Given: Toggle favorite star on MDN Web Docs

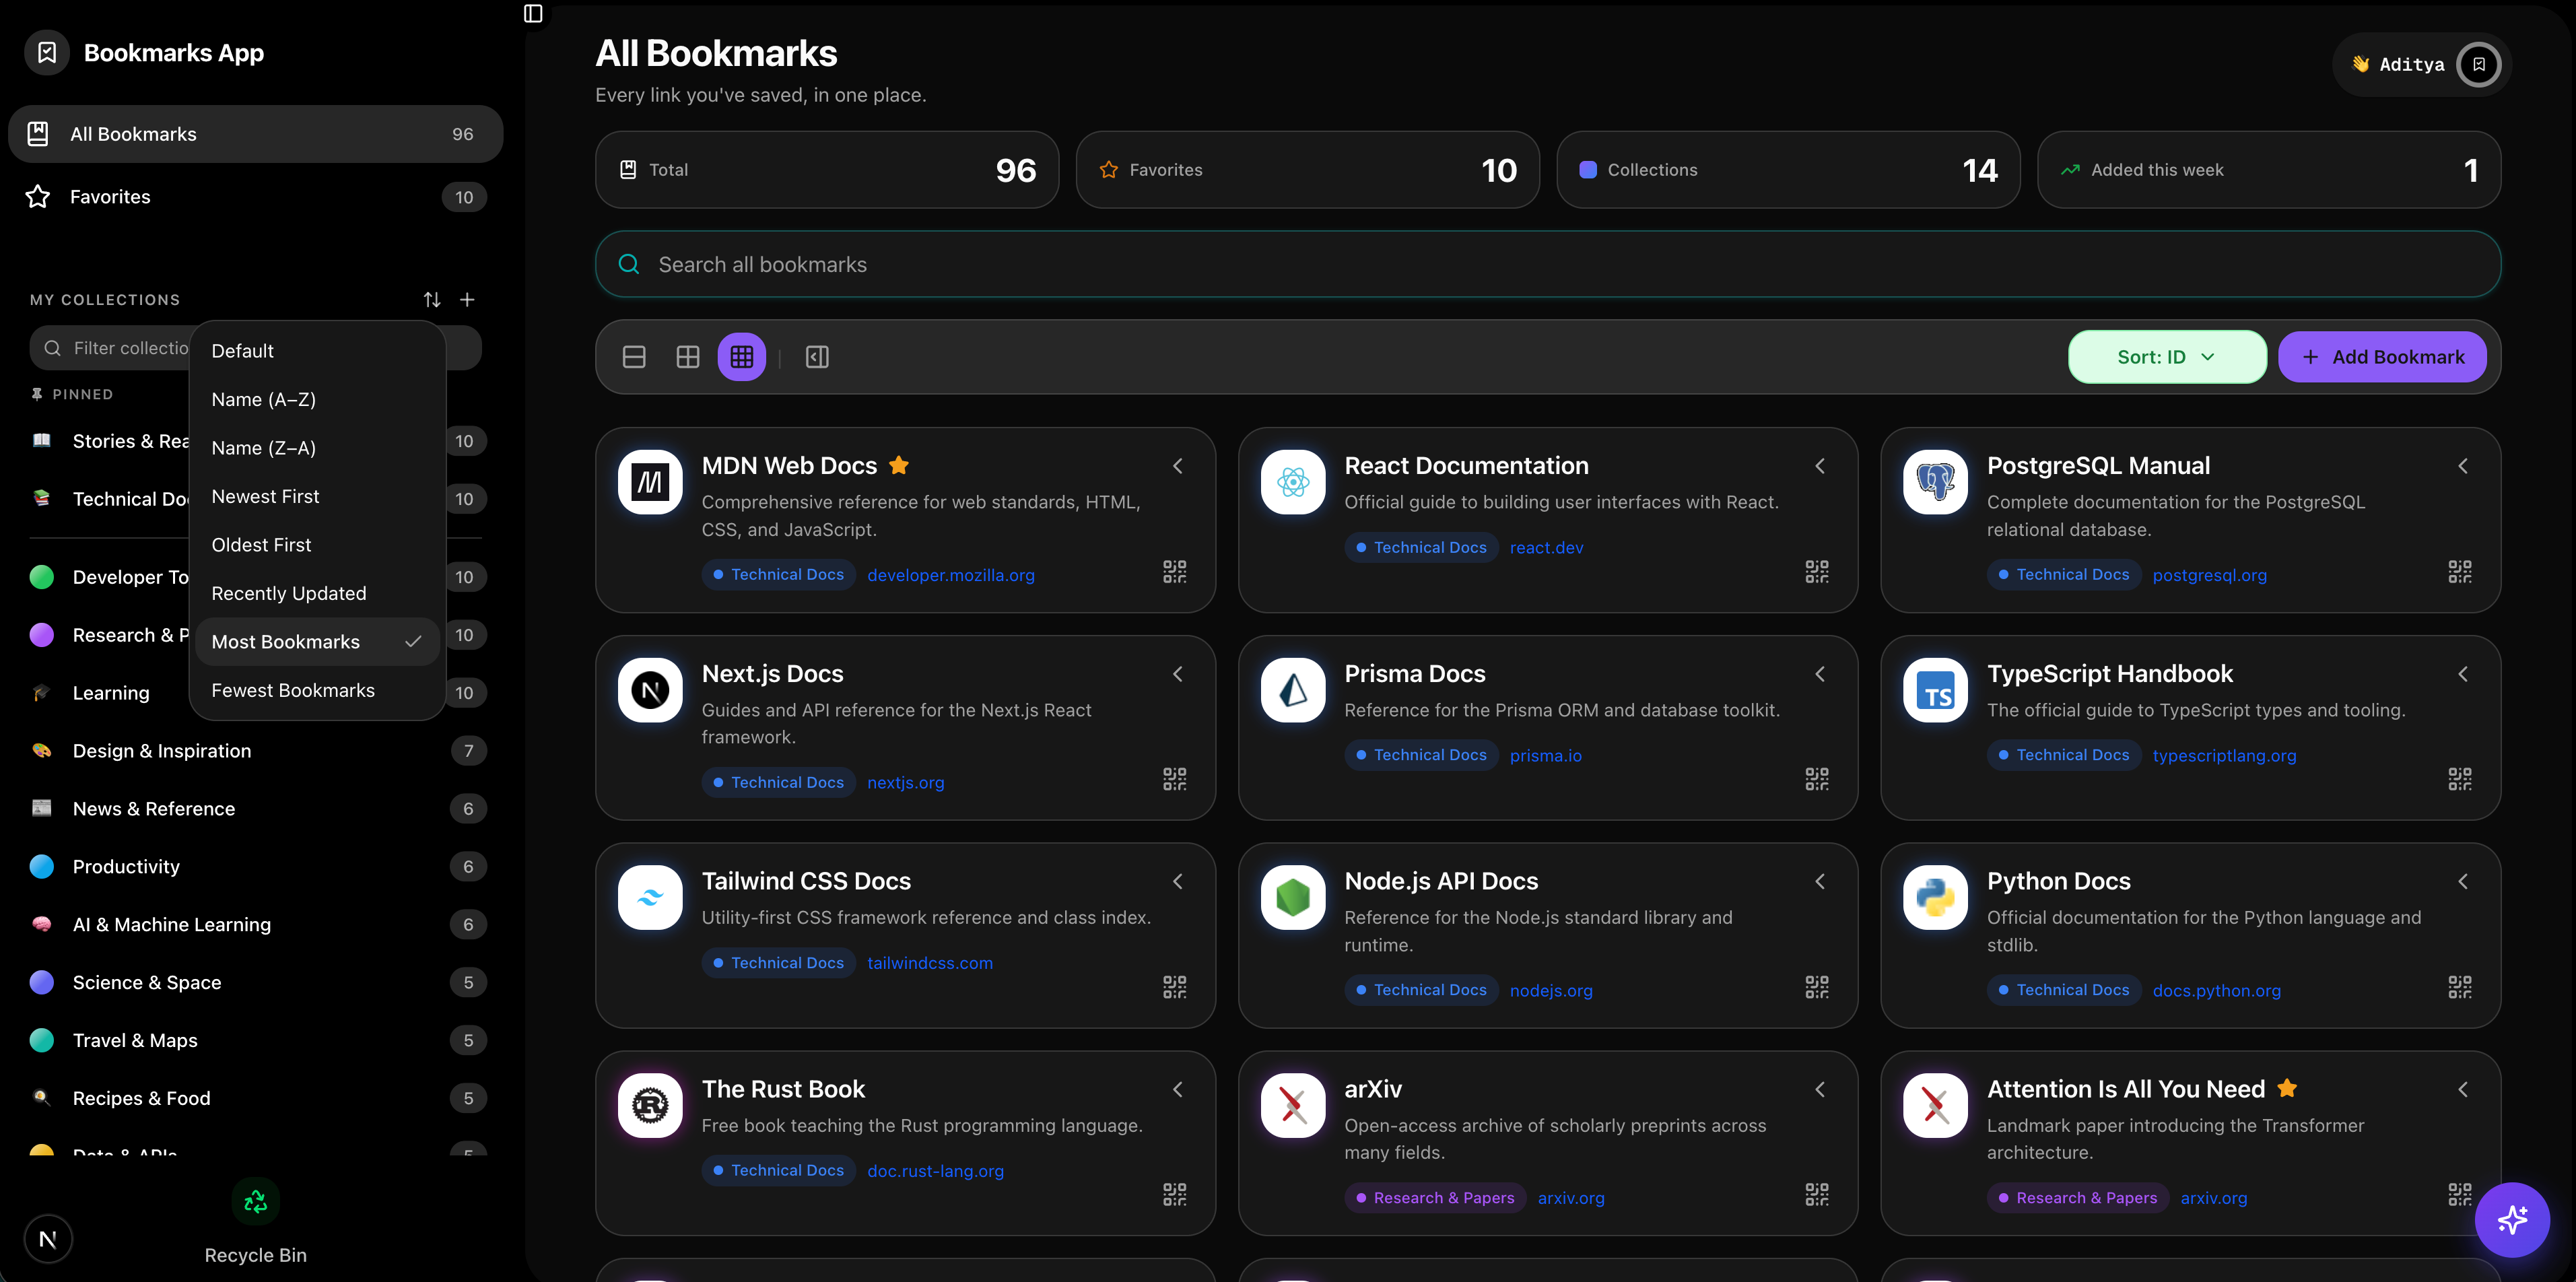Looking at the screenshot, I should click(898, 465).
